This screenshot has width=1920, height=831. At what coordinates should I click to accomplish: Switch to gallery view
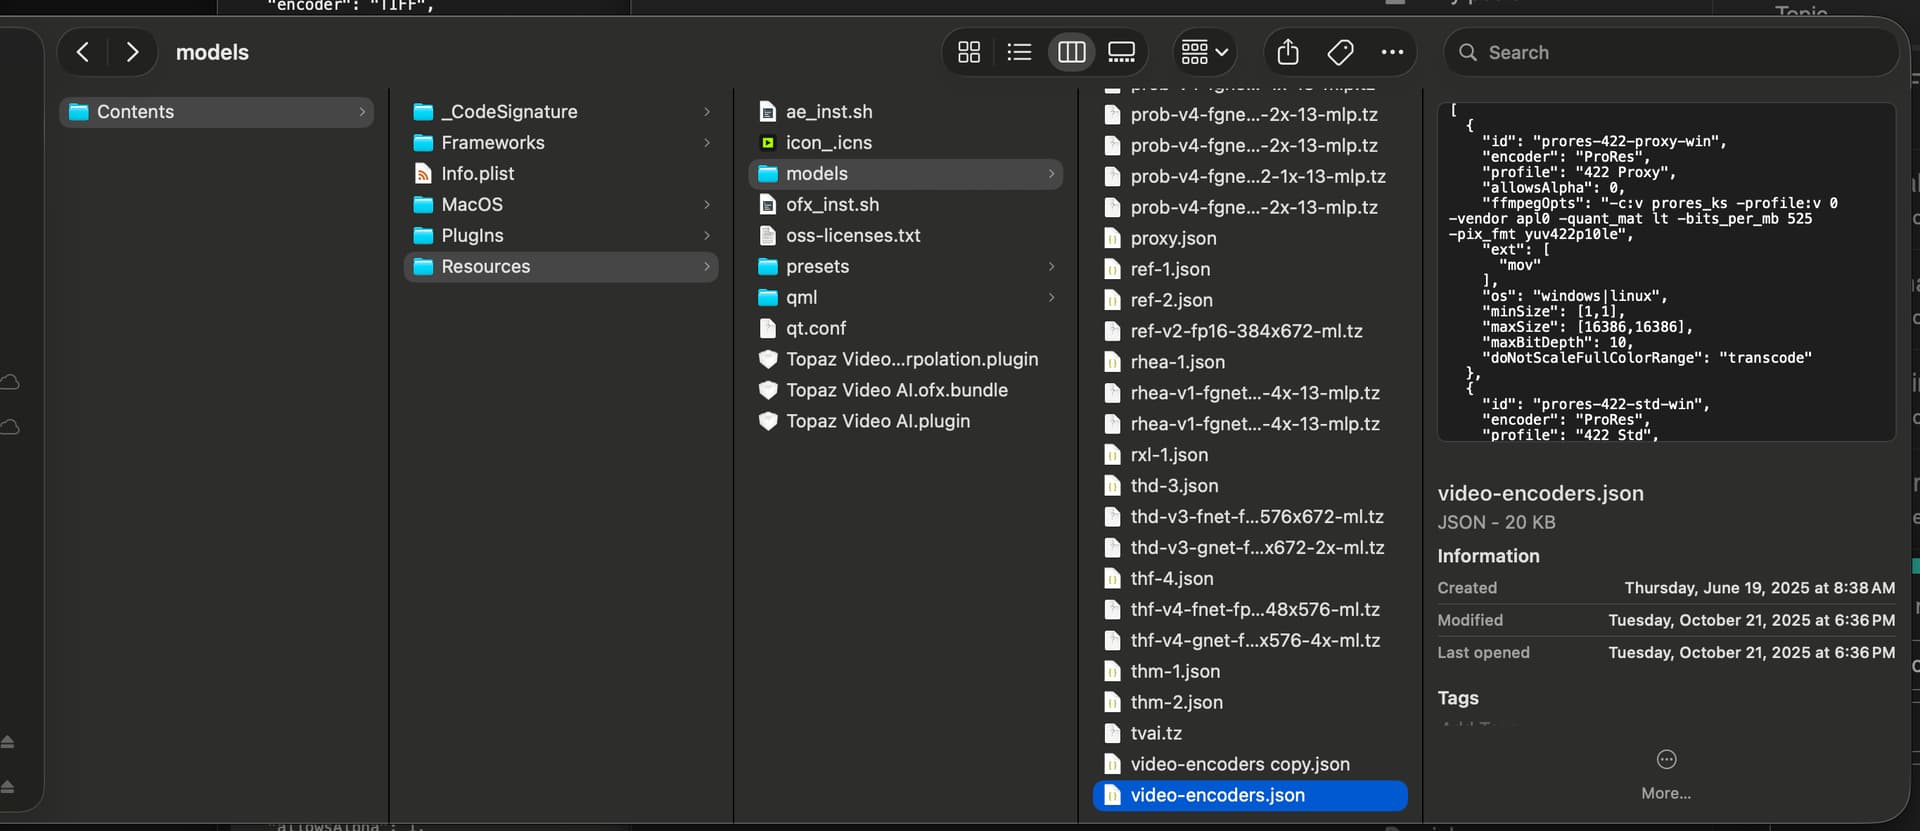(x=1122, y=52)
